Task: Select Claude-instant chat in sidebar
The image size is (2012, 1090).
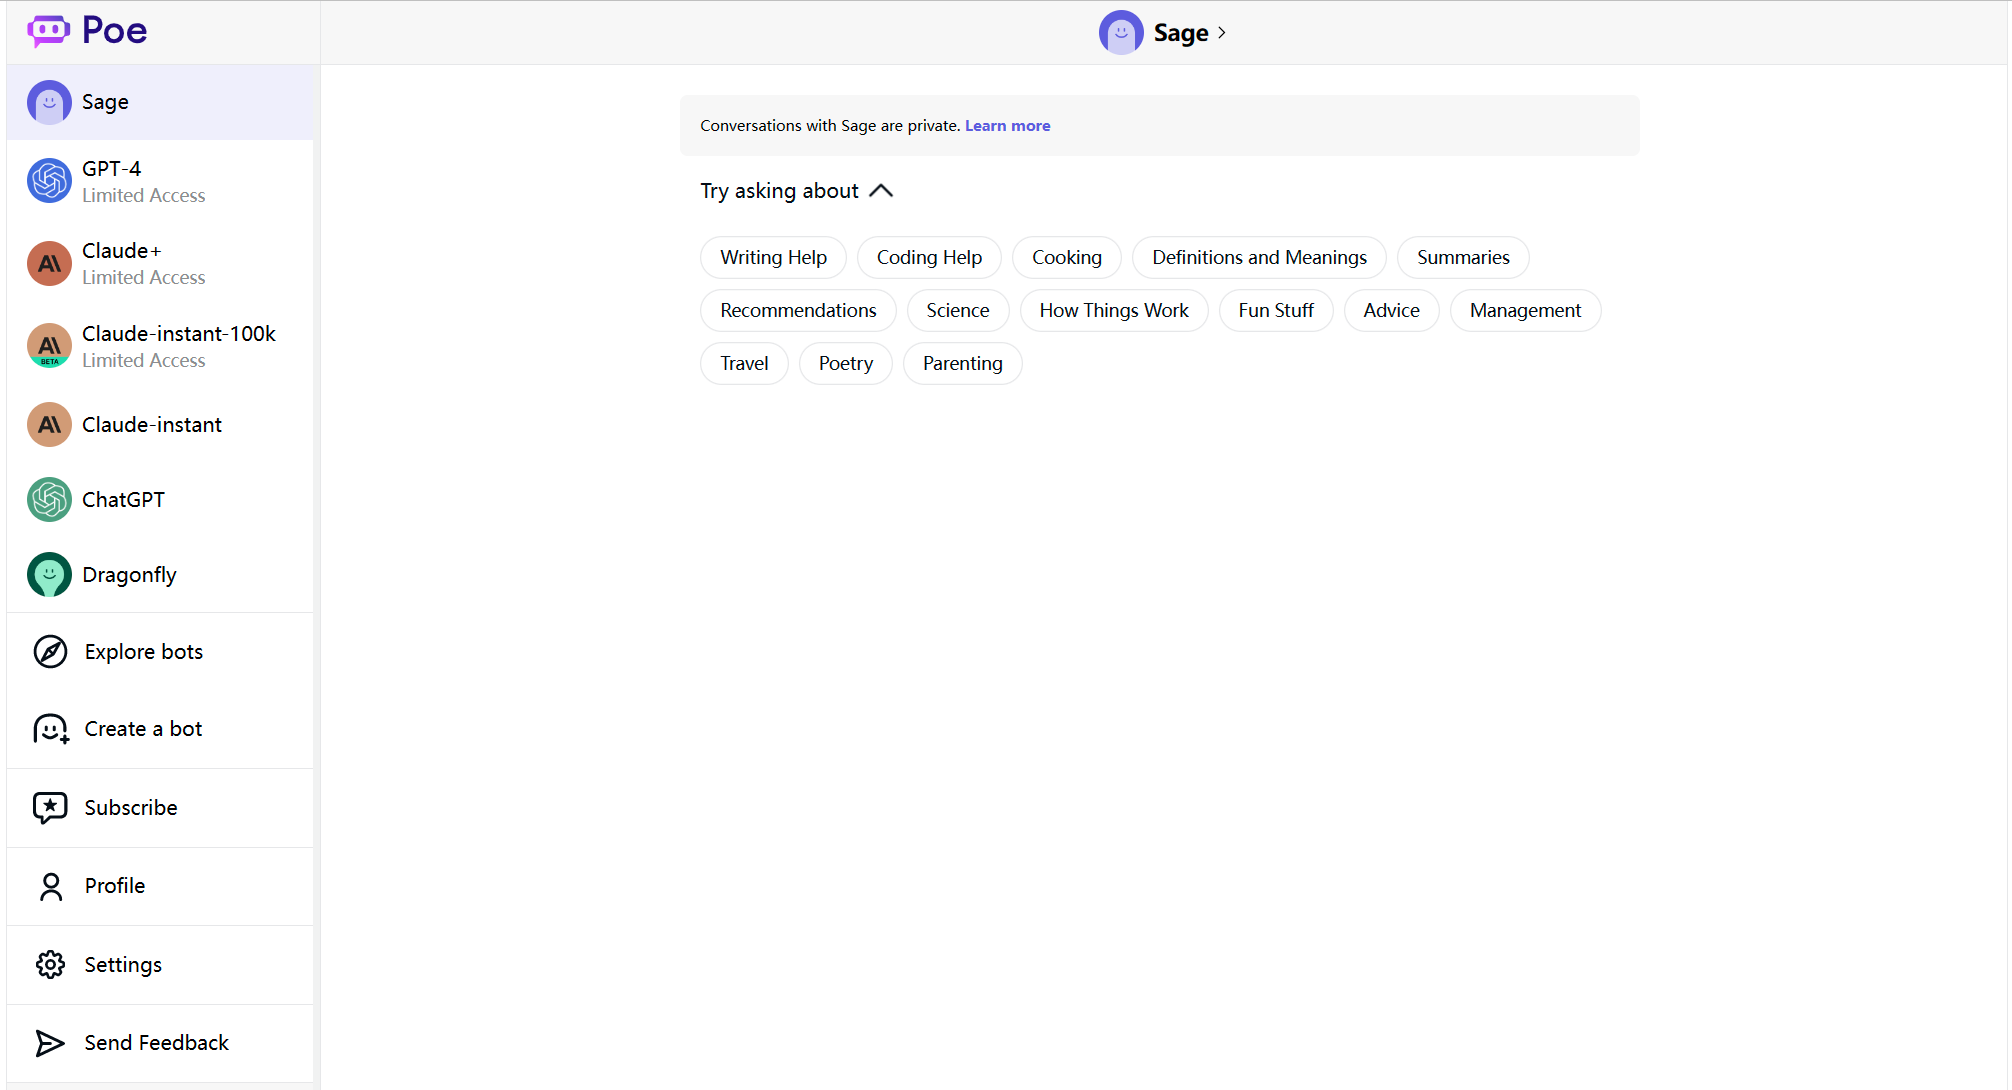Action: [x=152, y=425]
